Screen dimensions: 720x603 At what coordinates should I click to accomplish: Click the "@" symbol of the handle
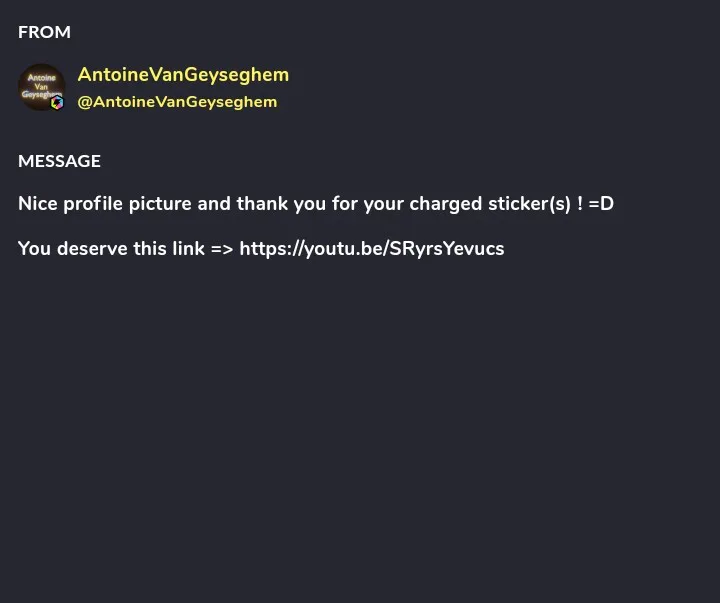(84, 102)
